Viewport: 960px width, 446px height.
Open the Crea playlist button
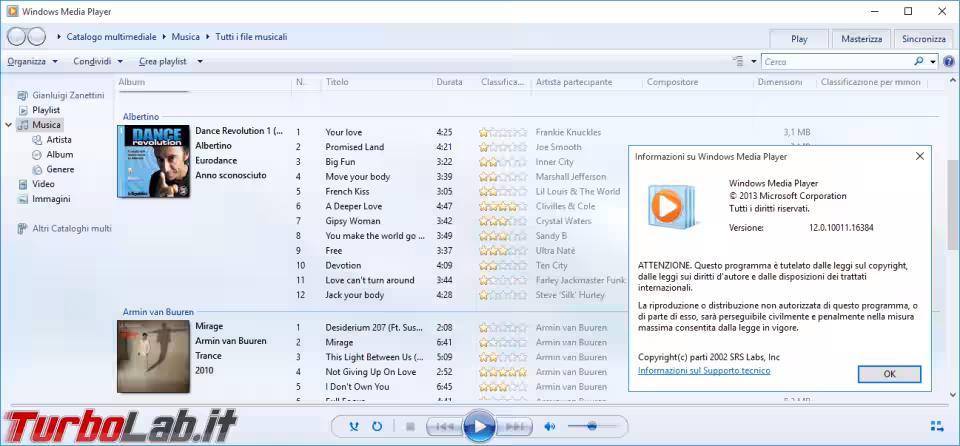tap(162, 62)
